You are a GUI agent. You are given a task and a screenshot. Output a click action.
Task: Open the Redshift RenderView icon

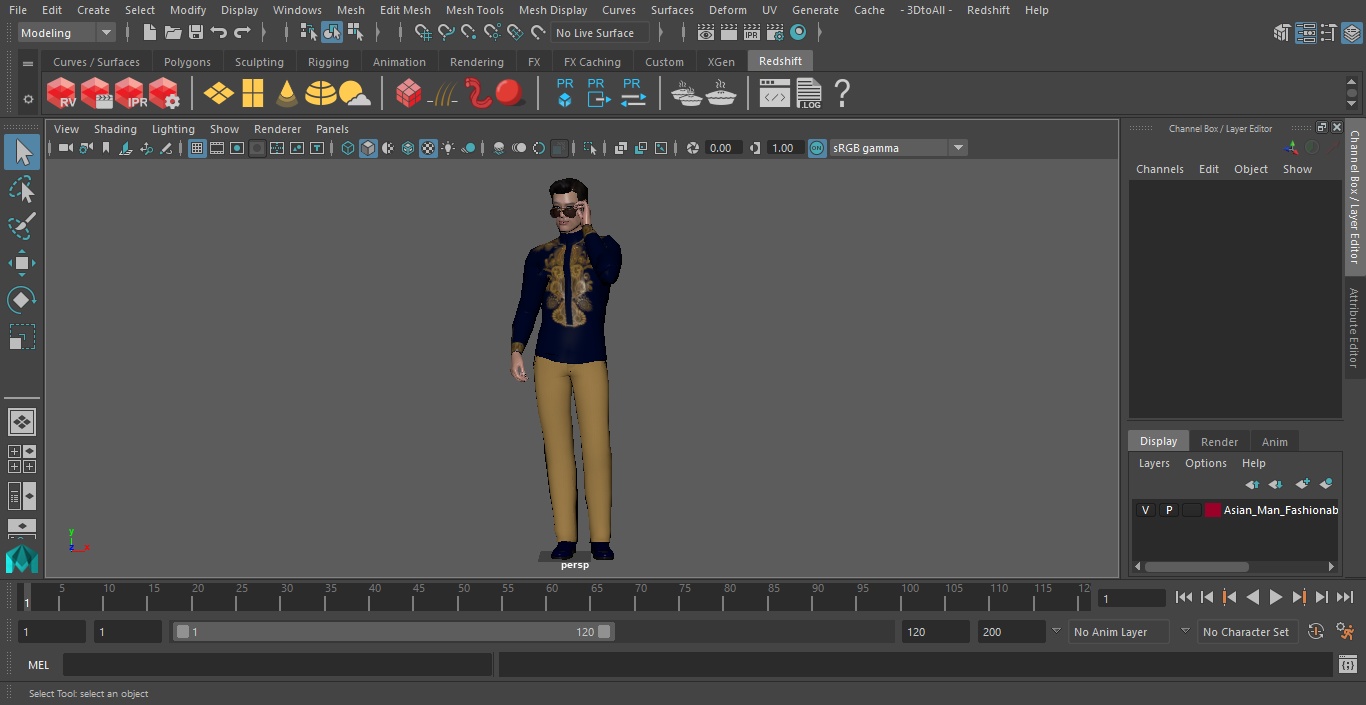(62, 94)
